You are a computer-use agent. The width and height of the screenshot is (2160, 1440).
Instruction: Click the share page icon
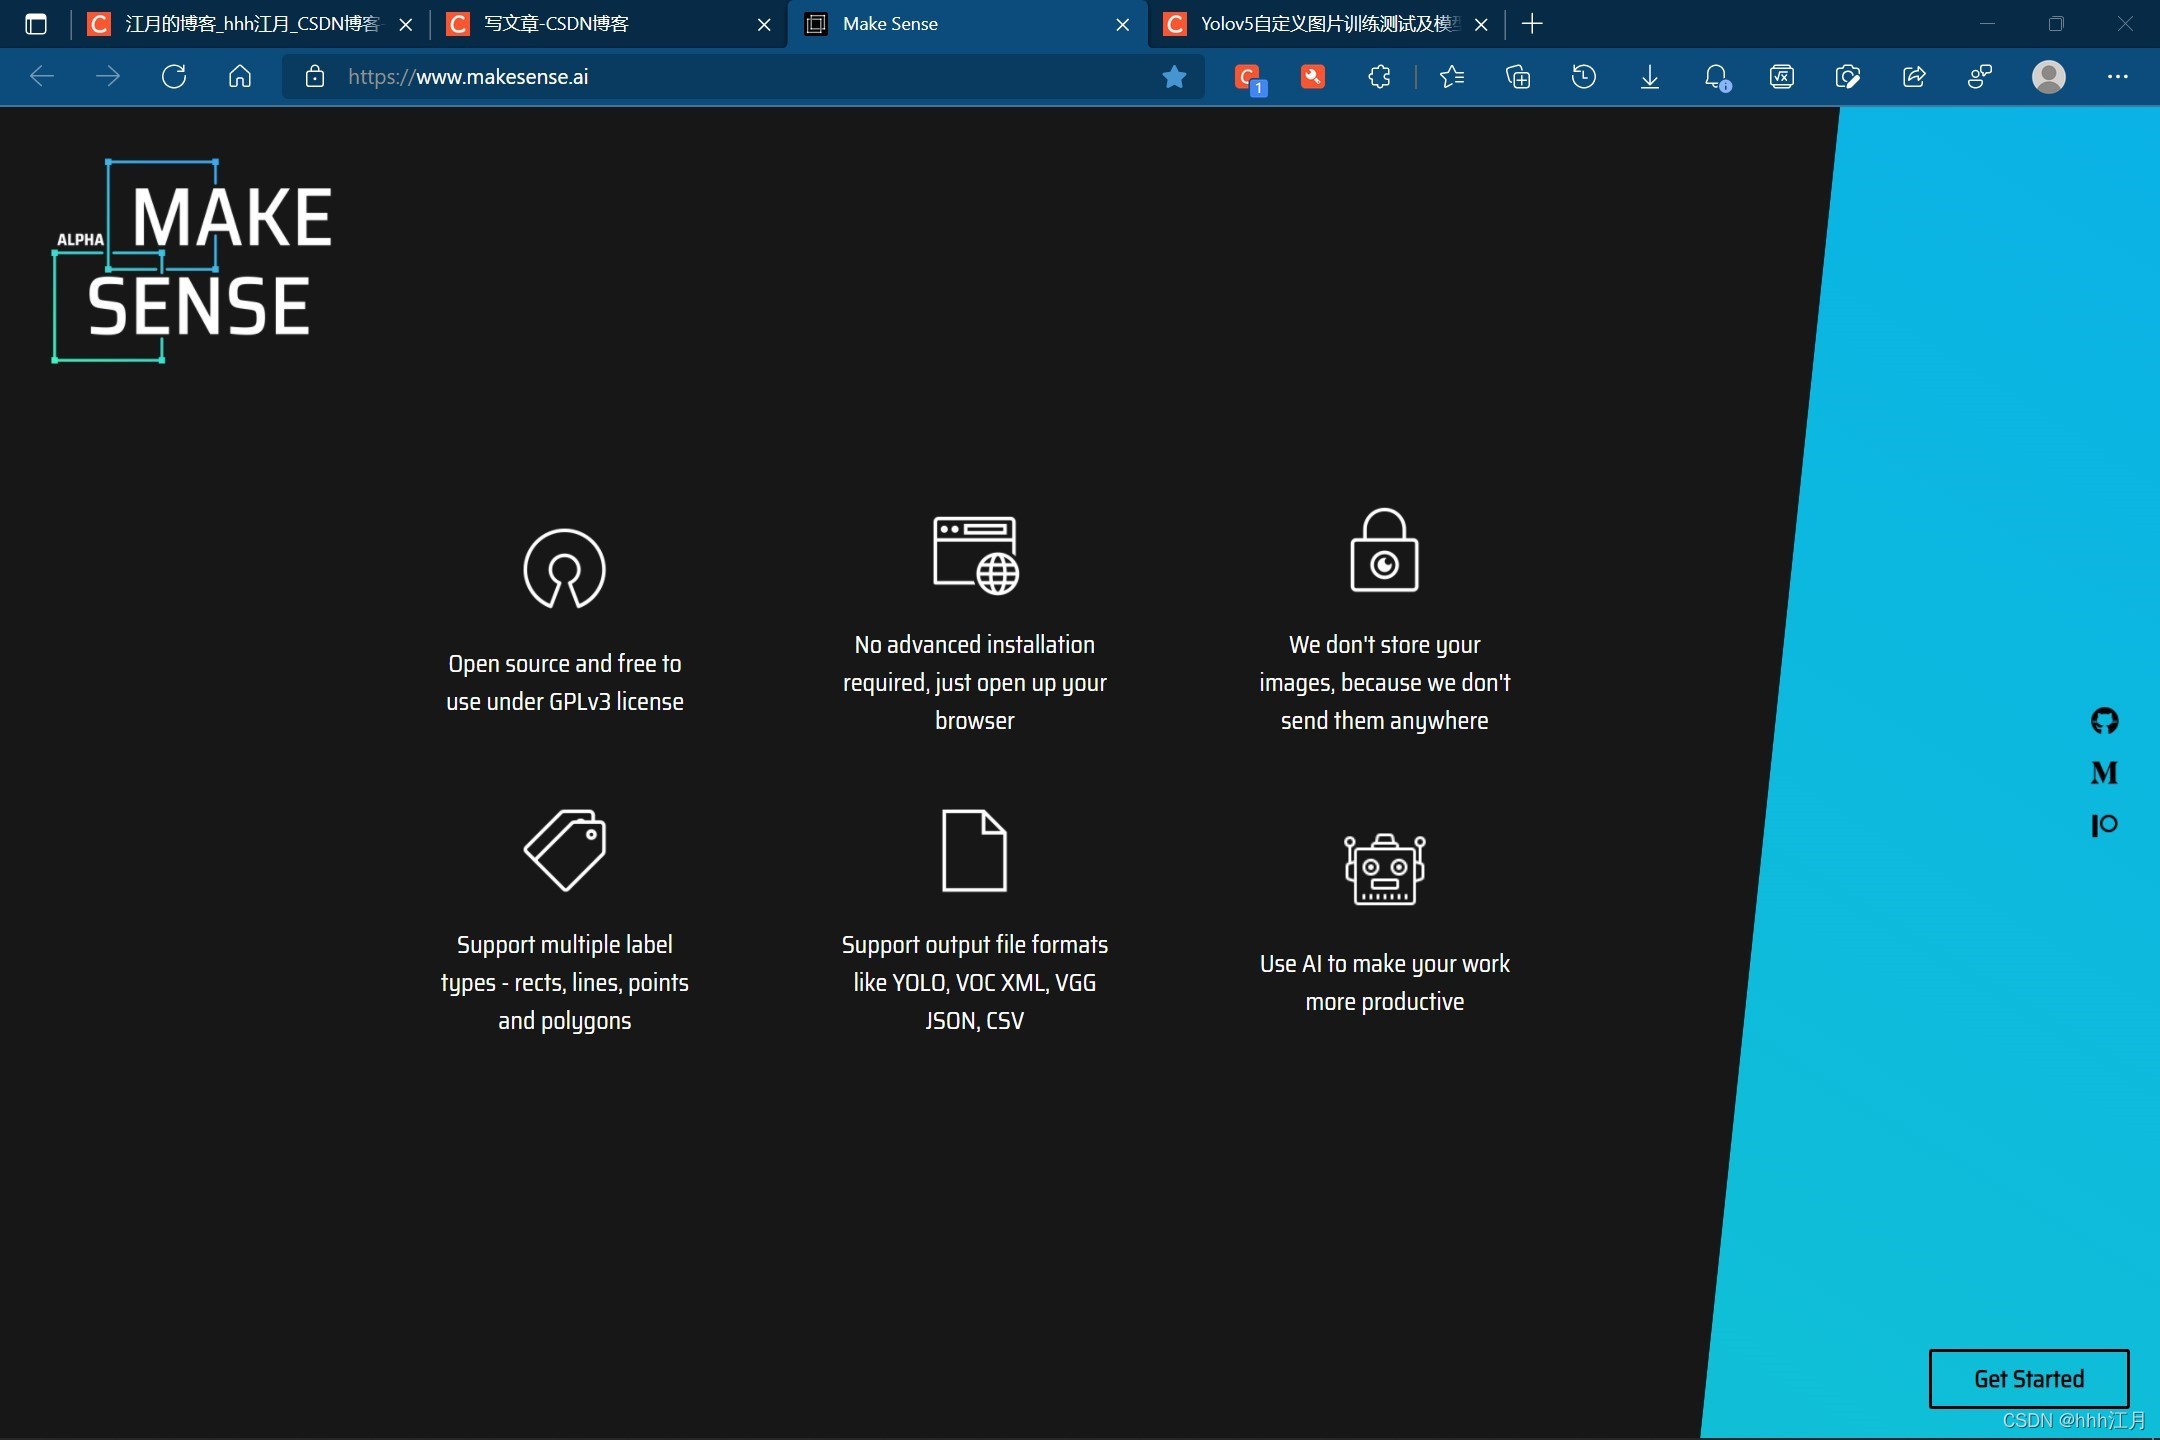pos(1914,77)
